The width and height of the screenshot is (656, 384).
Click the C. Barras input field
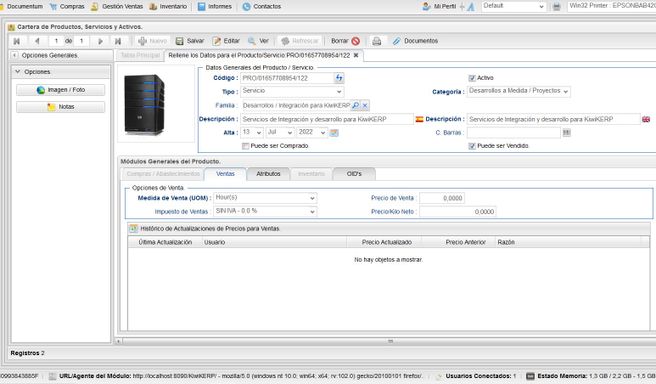click(x=514, y=133)
